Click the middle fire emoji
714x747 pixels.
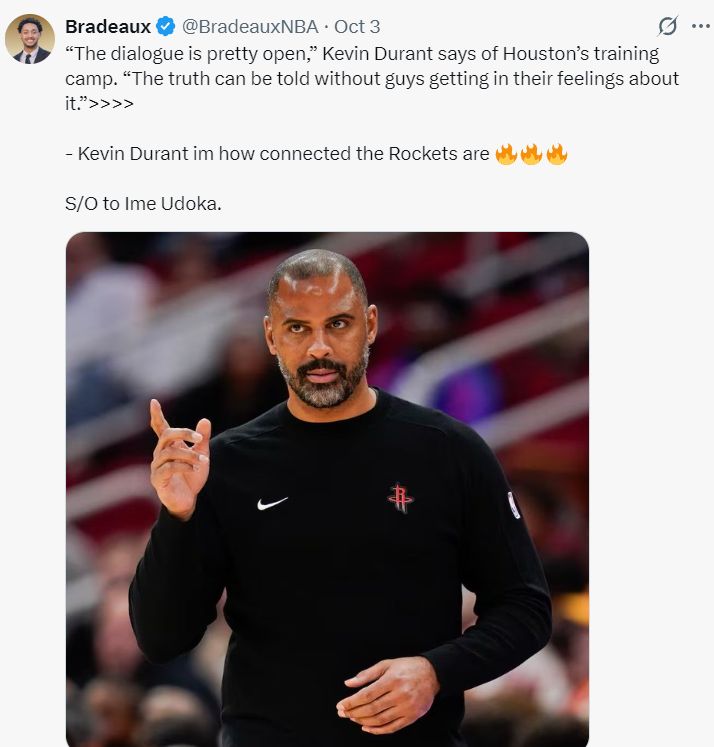pyautogui.click(x=531, y=155)
